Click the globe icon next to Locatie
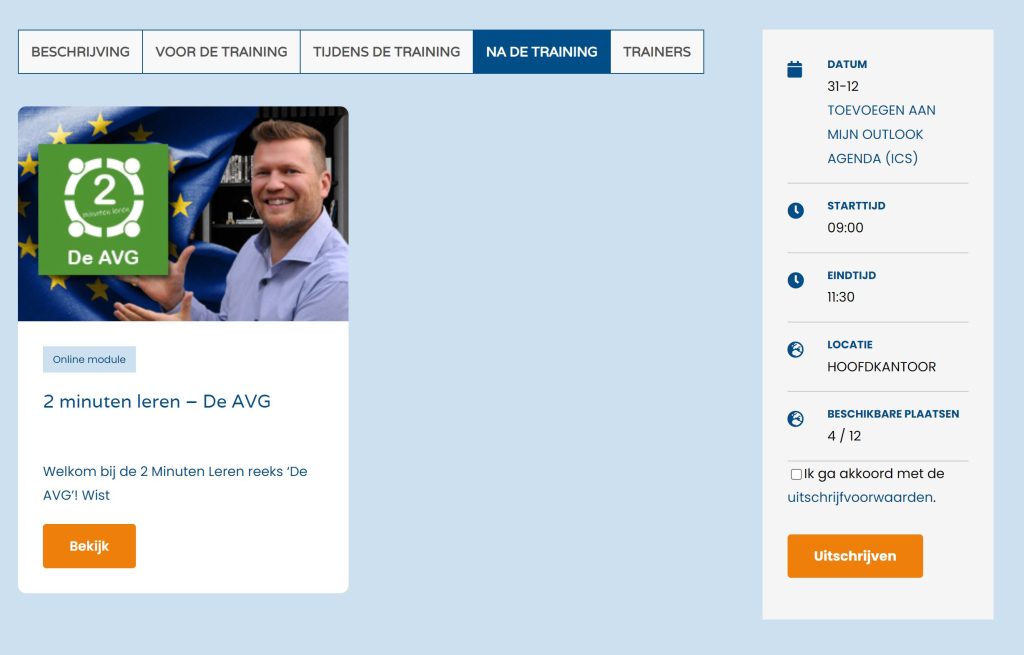1024x655 pixels. [x=795, y=349]
